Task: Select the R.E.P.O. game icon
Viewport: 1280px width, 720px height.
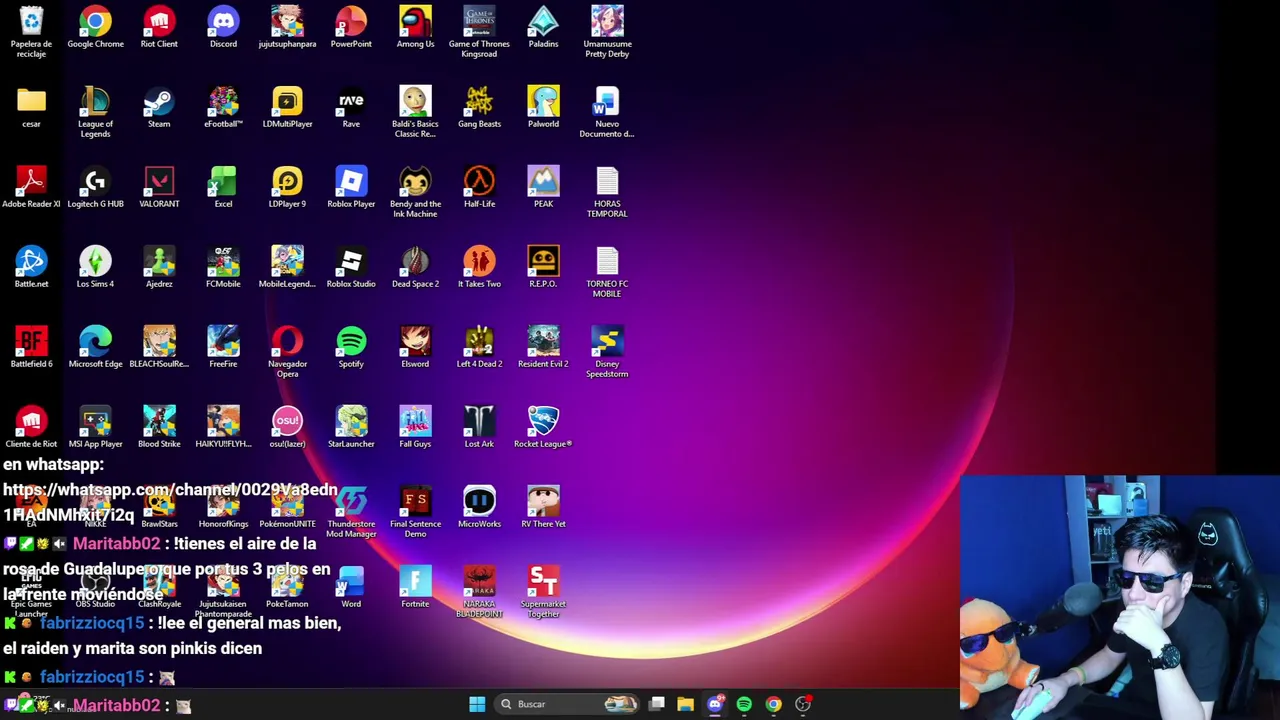Action: pyautogui.click(x=543, y=268)
